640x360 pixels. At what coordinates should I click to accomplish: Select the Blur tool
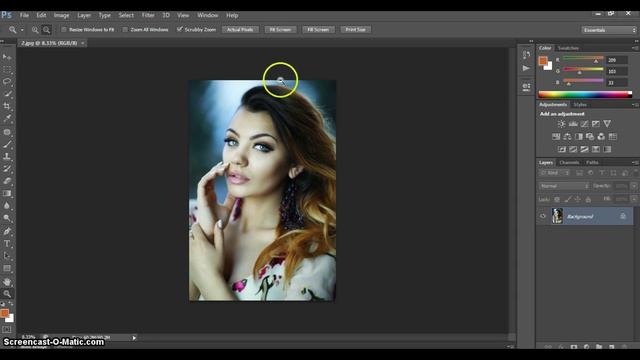(7, 206)
